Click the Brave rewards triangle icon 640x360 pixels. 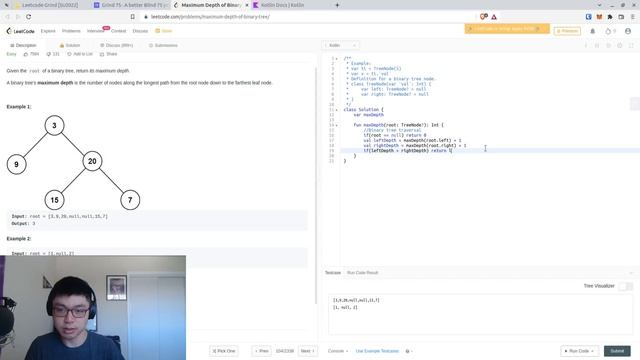click(x=494, y=17)
